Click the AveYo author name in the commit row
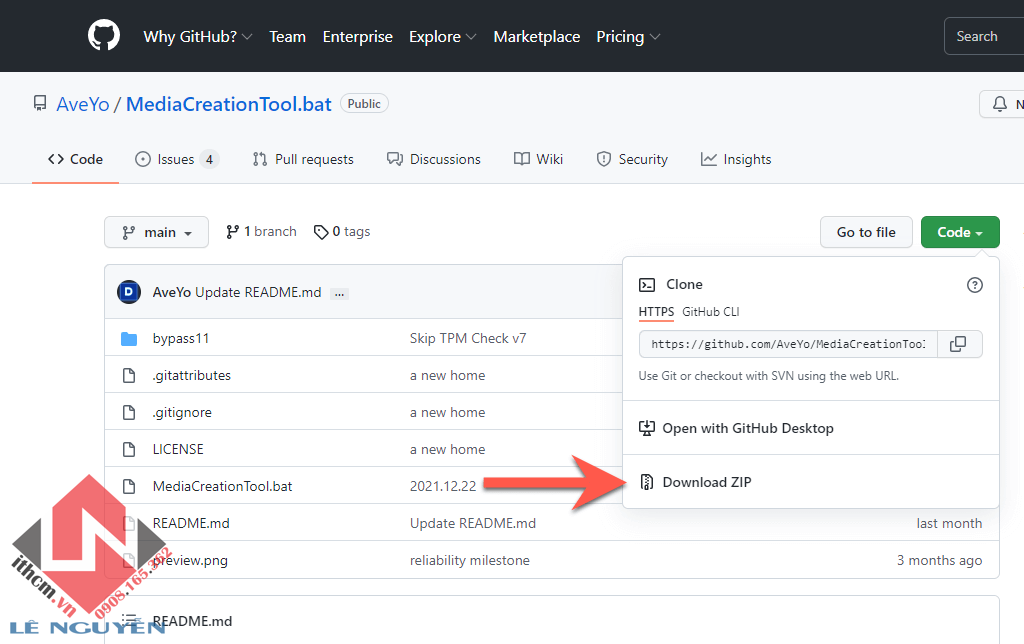Image resolution: width=1024 pixels, height=644 pixels. coord(172,292)
